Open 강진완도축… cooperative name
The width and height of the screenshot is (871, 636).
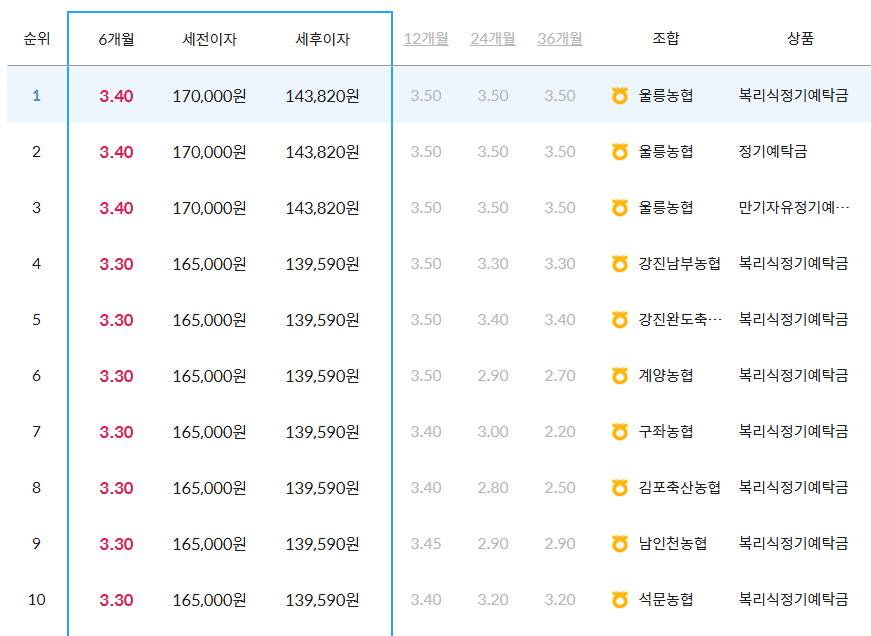tap(680, 319)
